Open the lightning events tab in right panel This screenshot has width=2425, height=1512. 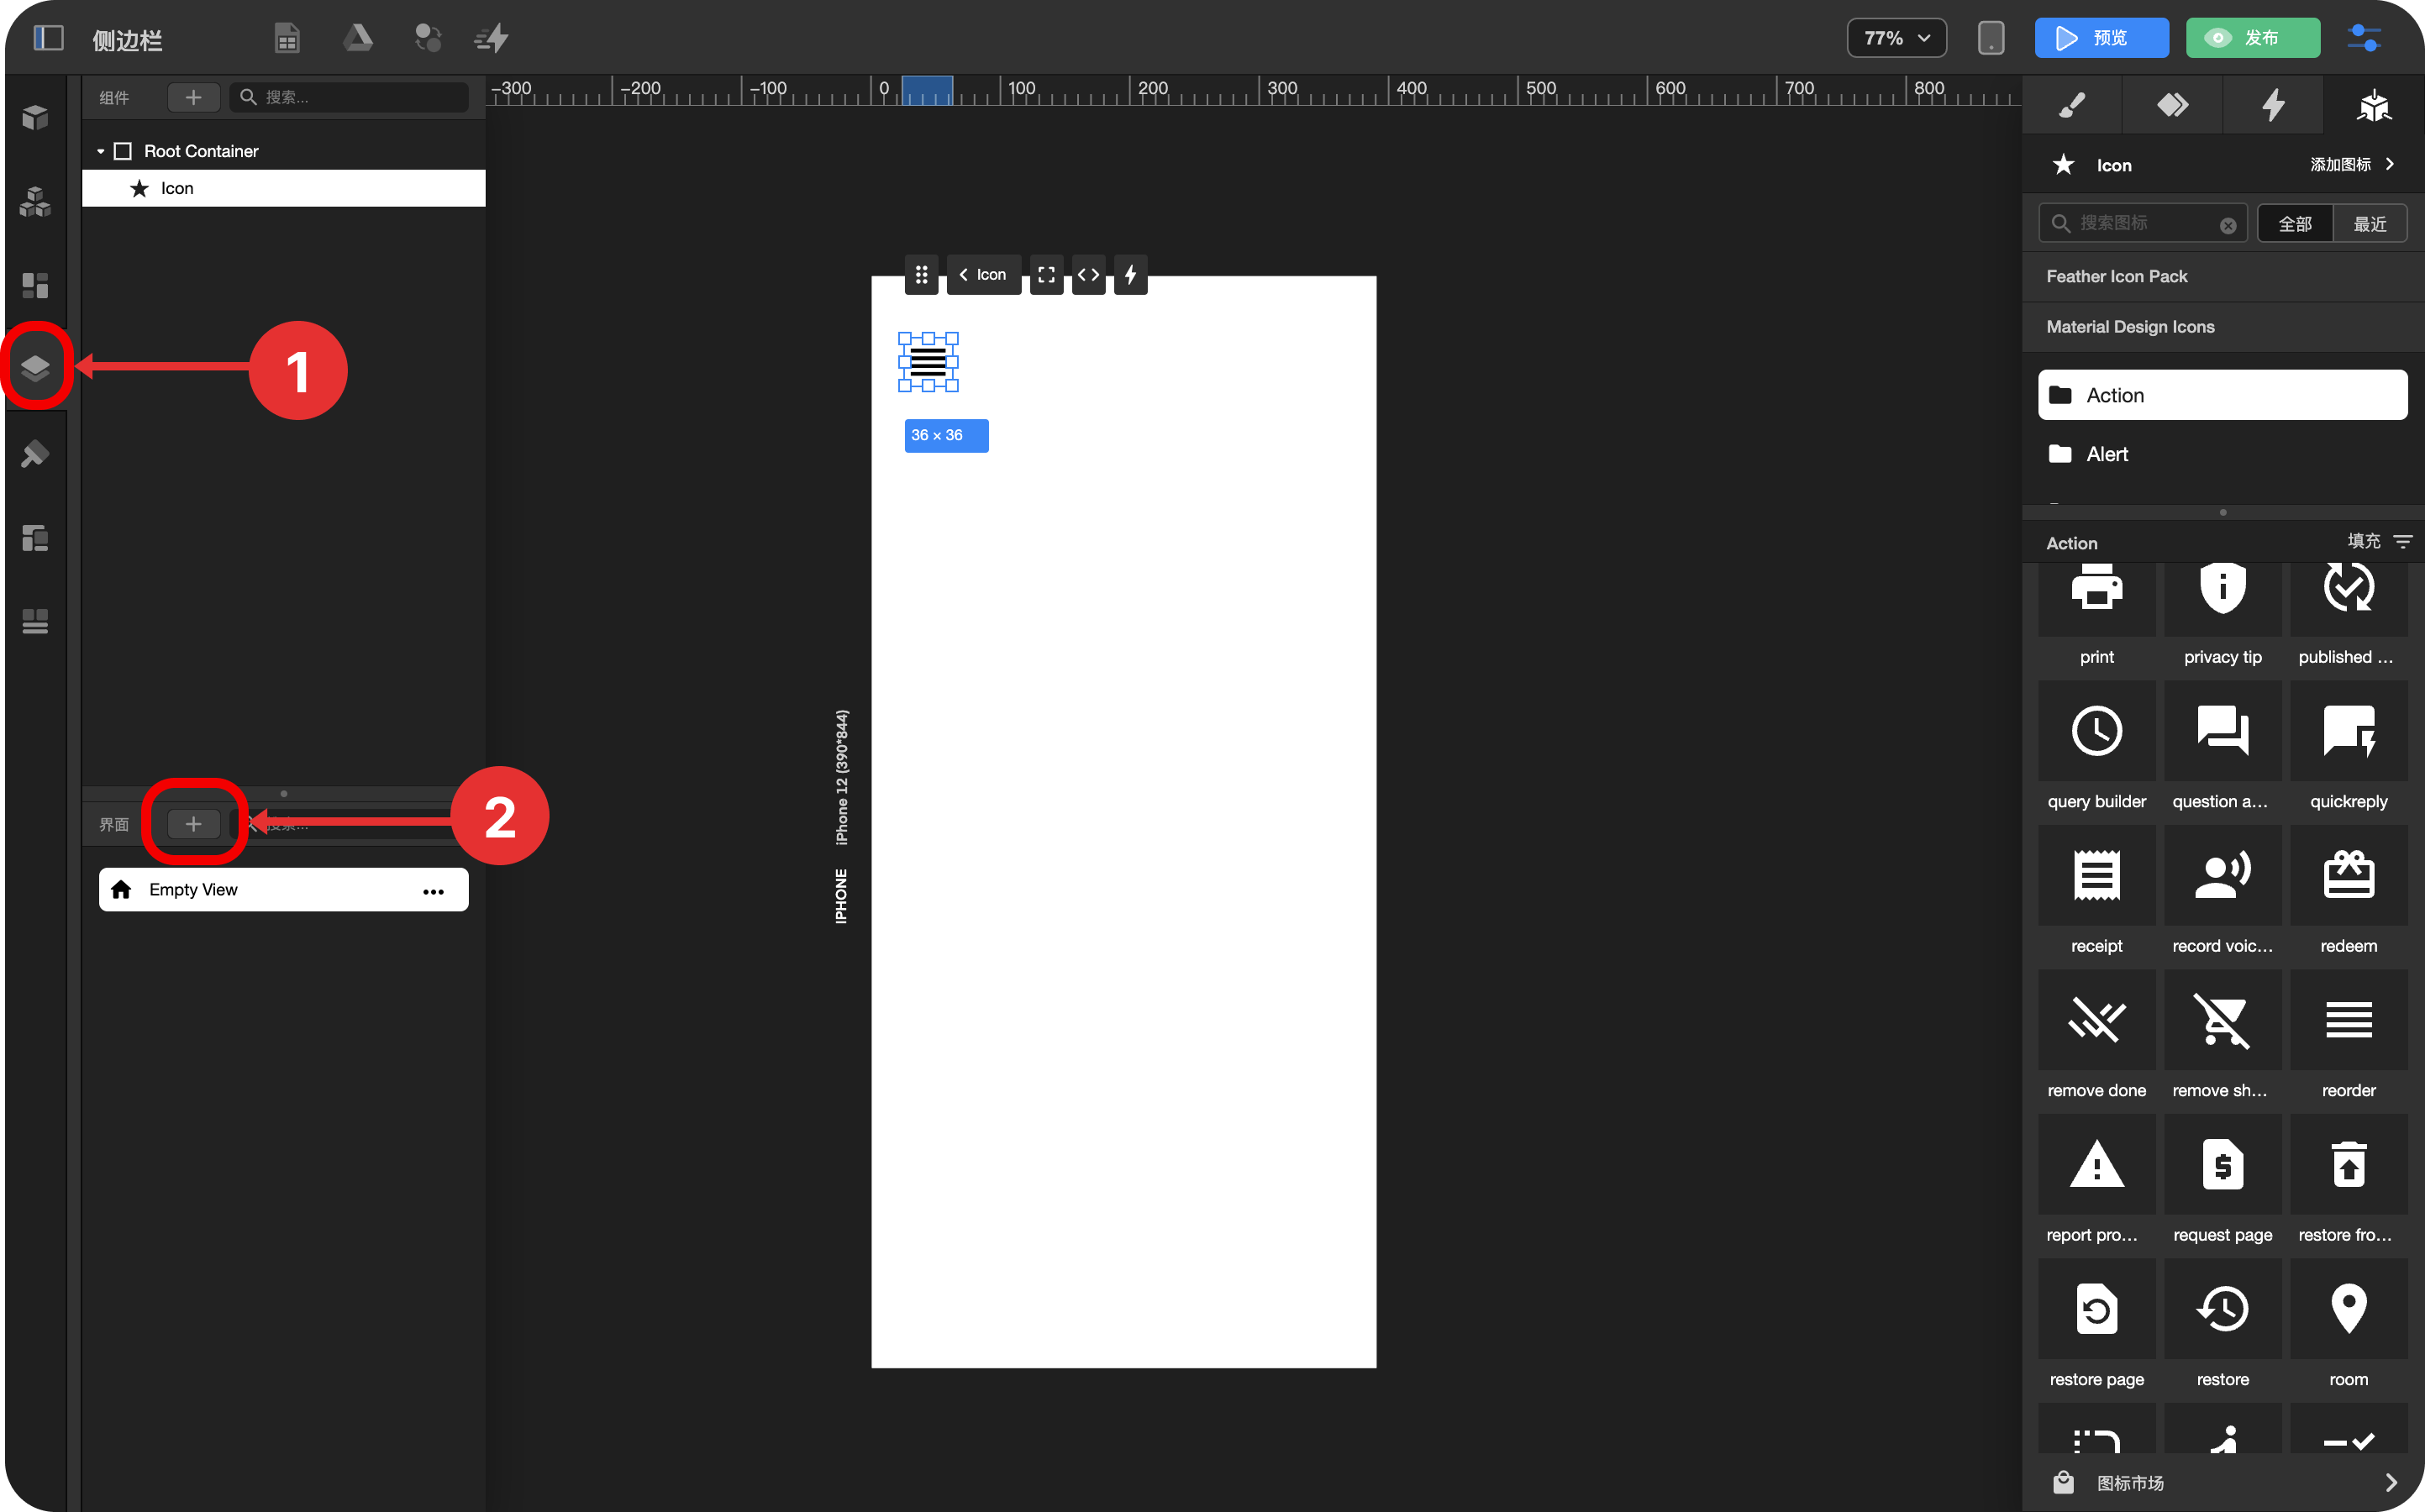point(2273,105)
